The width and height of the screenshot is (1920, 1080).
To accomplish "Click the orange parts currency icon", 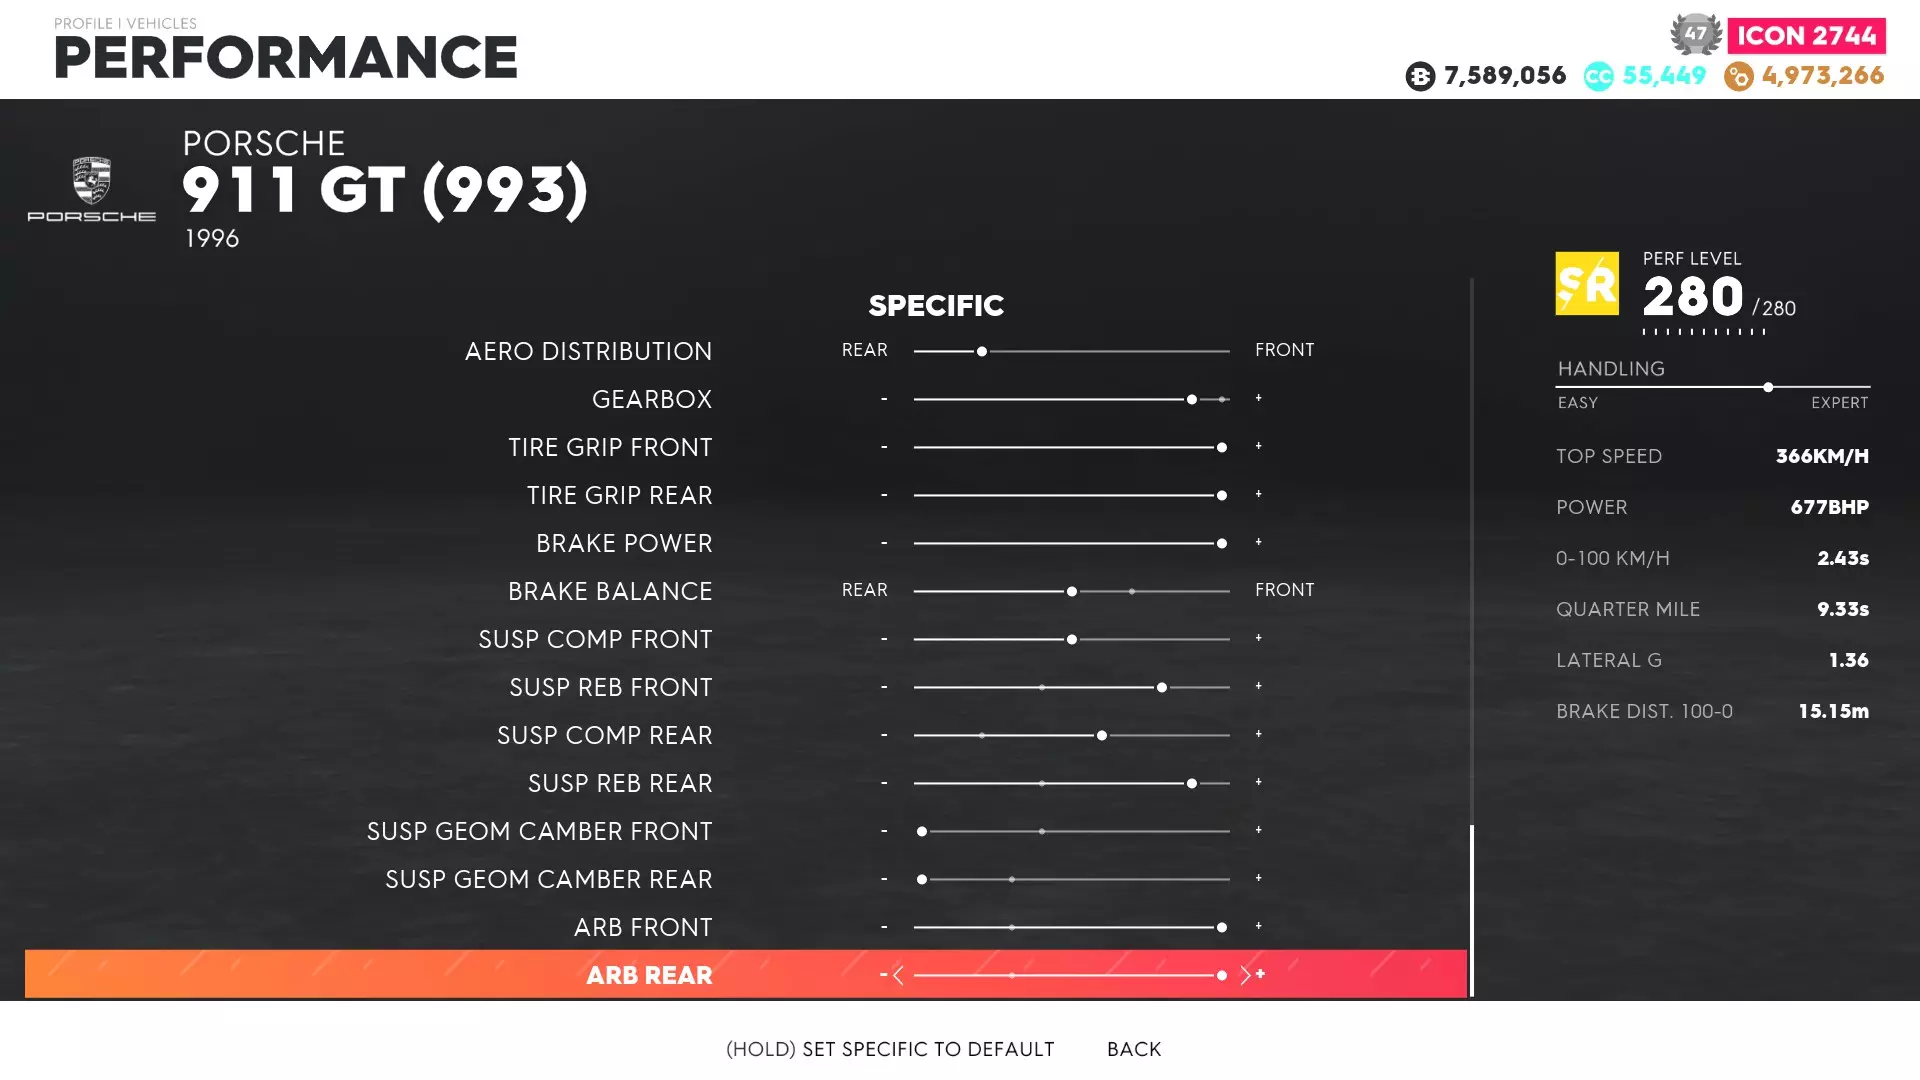I will [1738, 76].
